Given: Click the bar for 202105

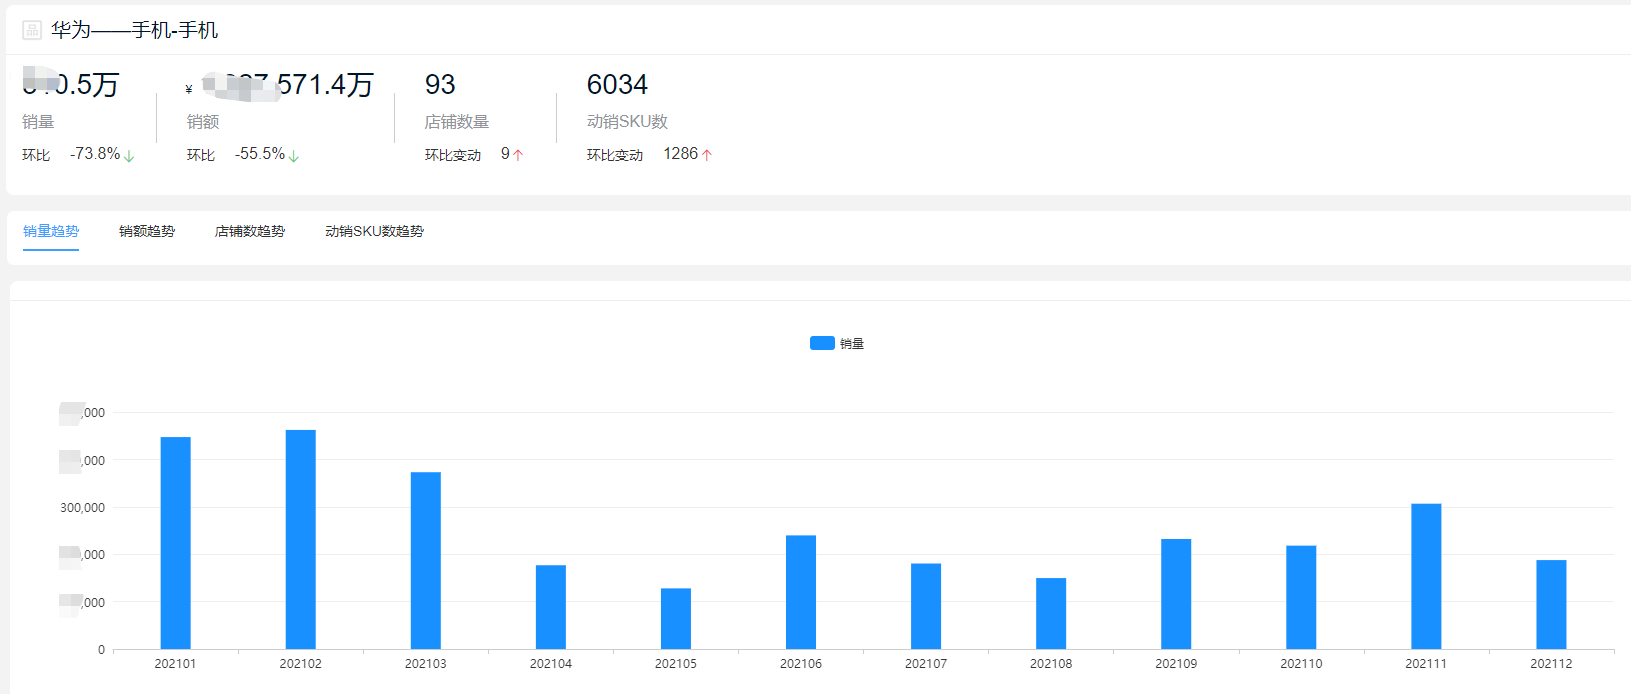Looking at the screenshot, I should [x=676, y=619].
